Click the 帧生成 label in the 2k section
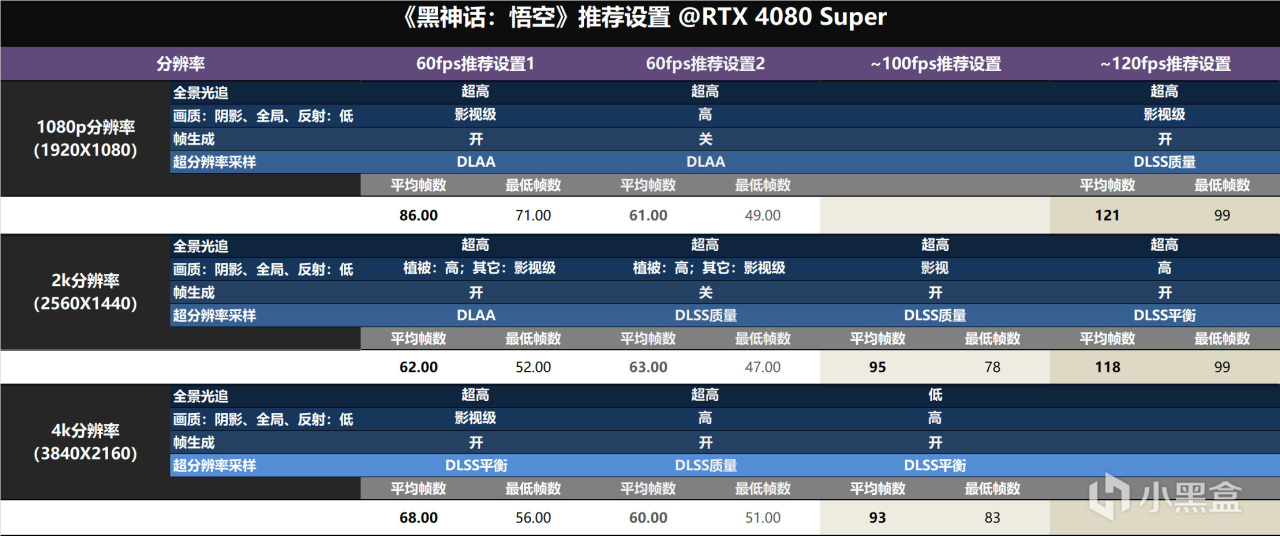Screen dimensions: 1280x536 (x=193, y=292)
